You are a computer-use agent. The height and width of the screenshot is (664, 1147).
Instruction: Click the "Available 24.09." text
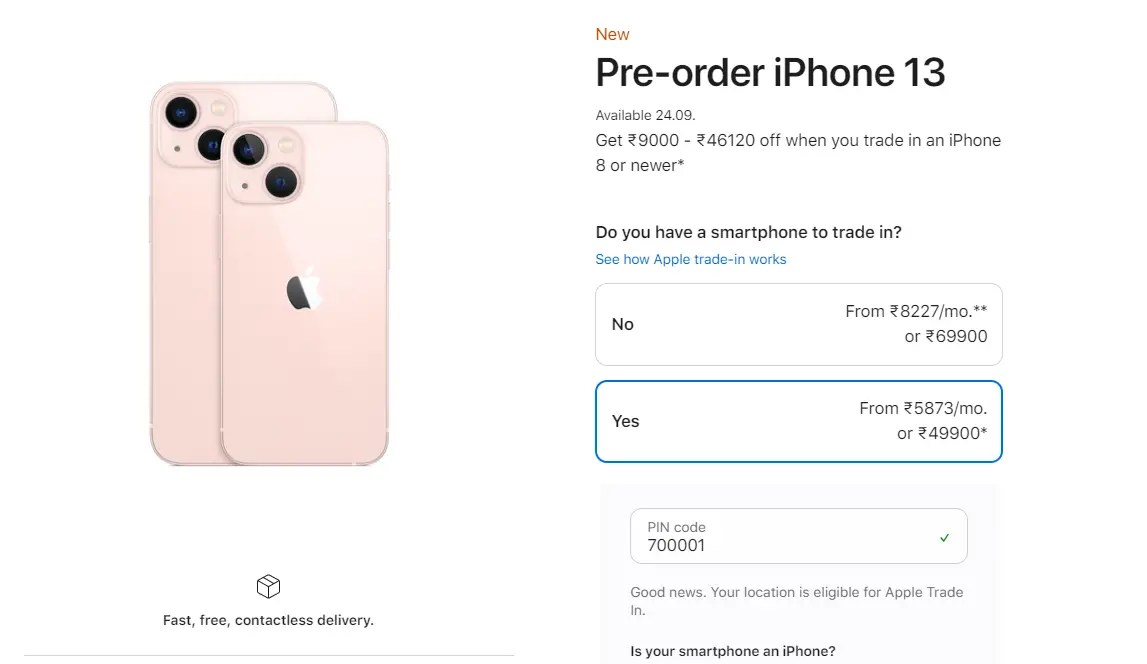pos(645,115)
